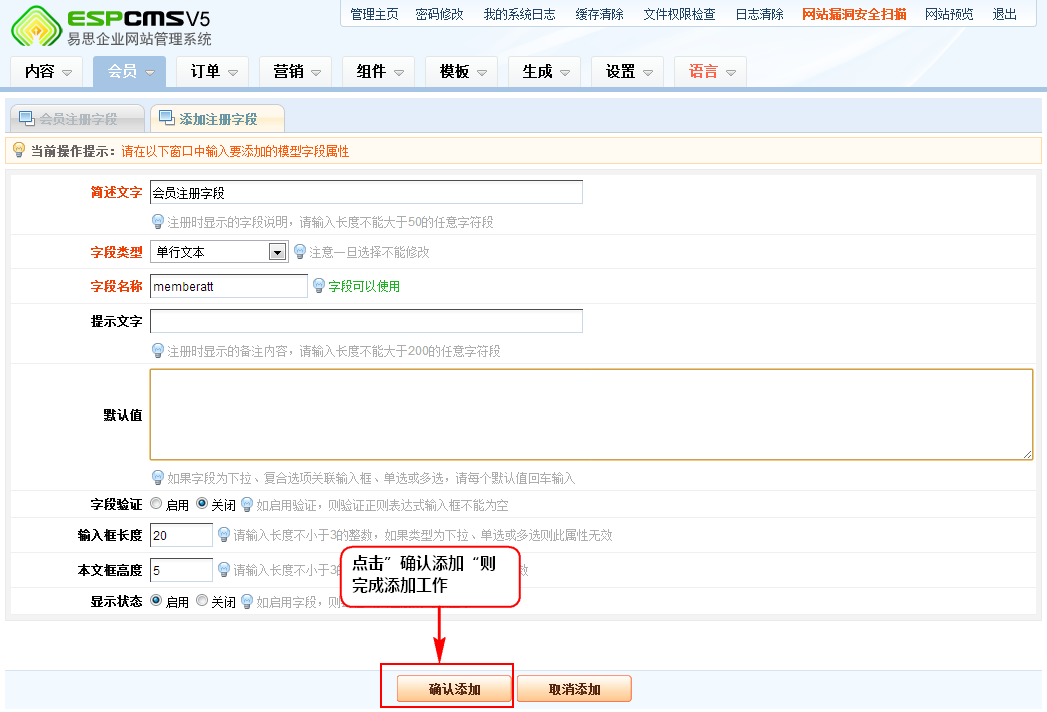
Task: Click the lightbulb icon next to 注意一旦选择不能修改
Action: pos(300,252)
